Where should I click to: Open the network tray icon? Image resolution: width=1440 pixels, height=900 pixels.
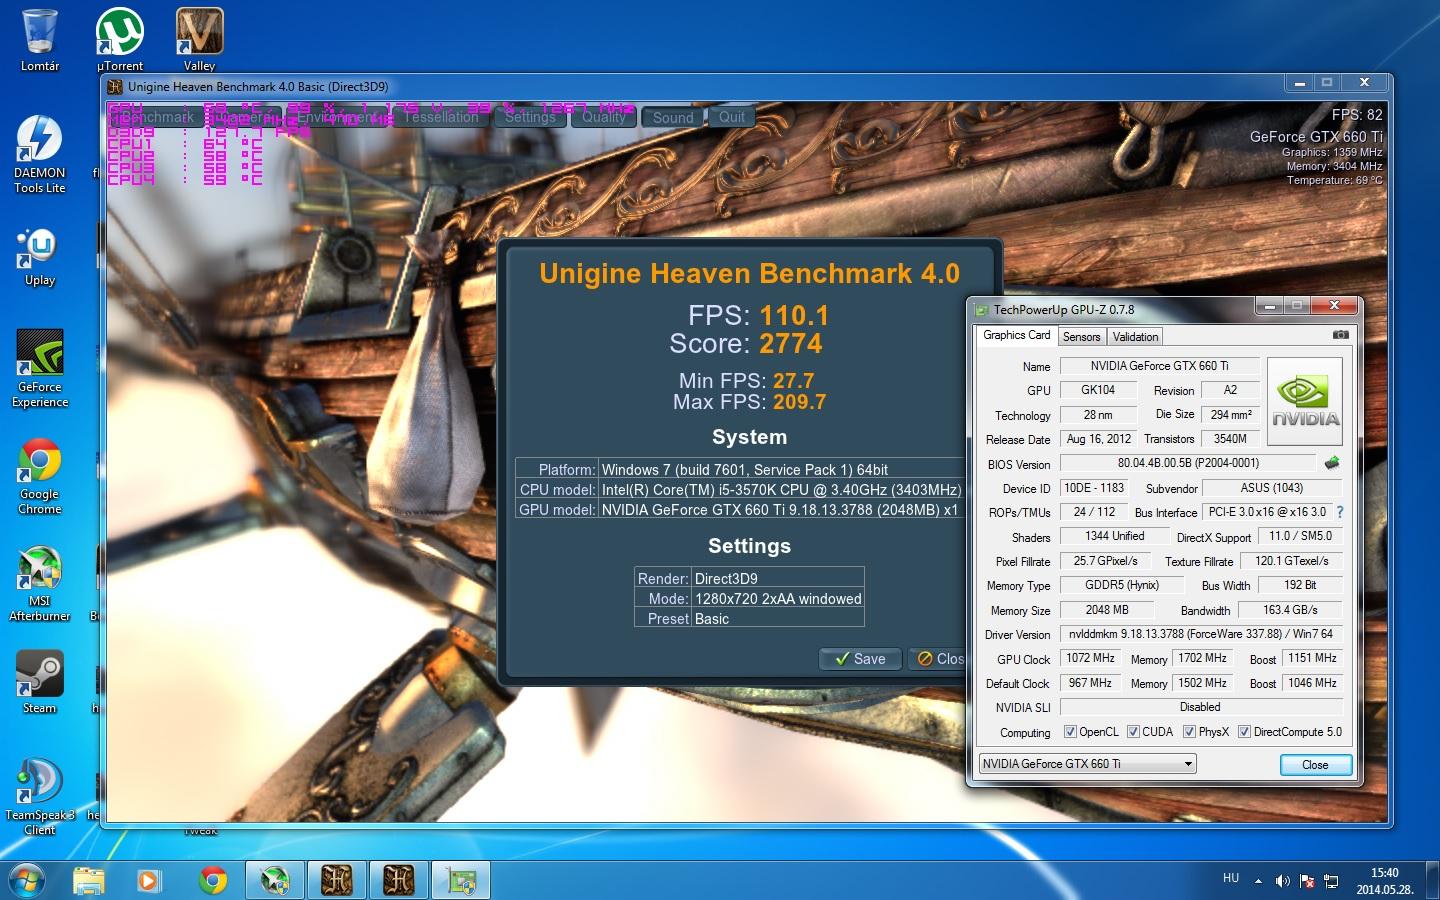1331,881
